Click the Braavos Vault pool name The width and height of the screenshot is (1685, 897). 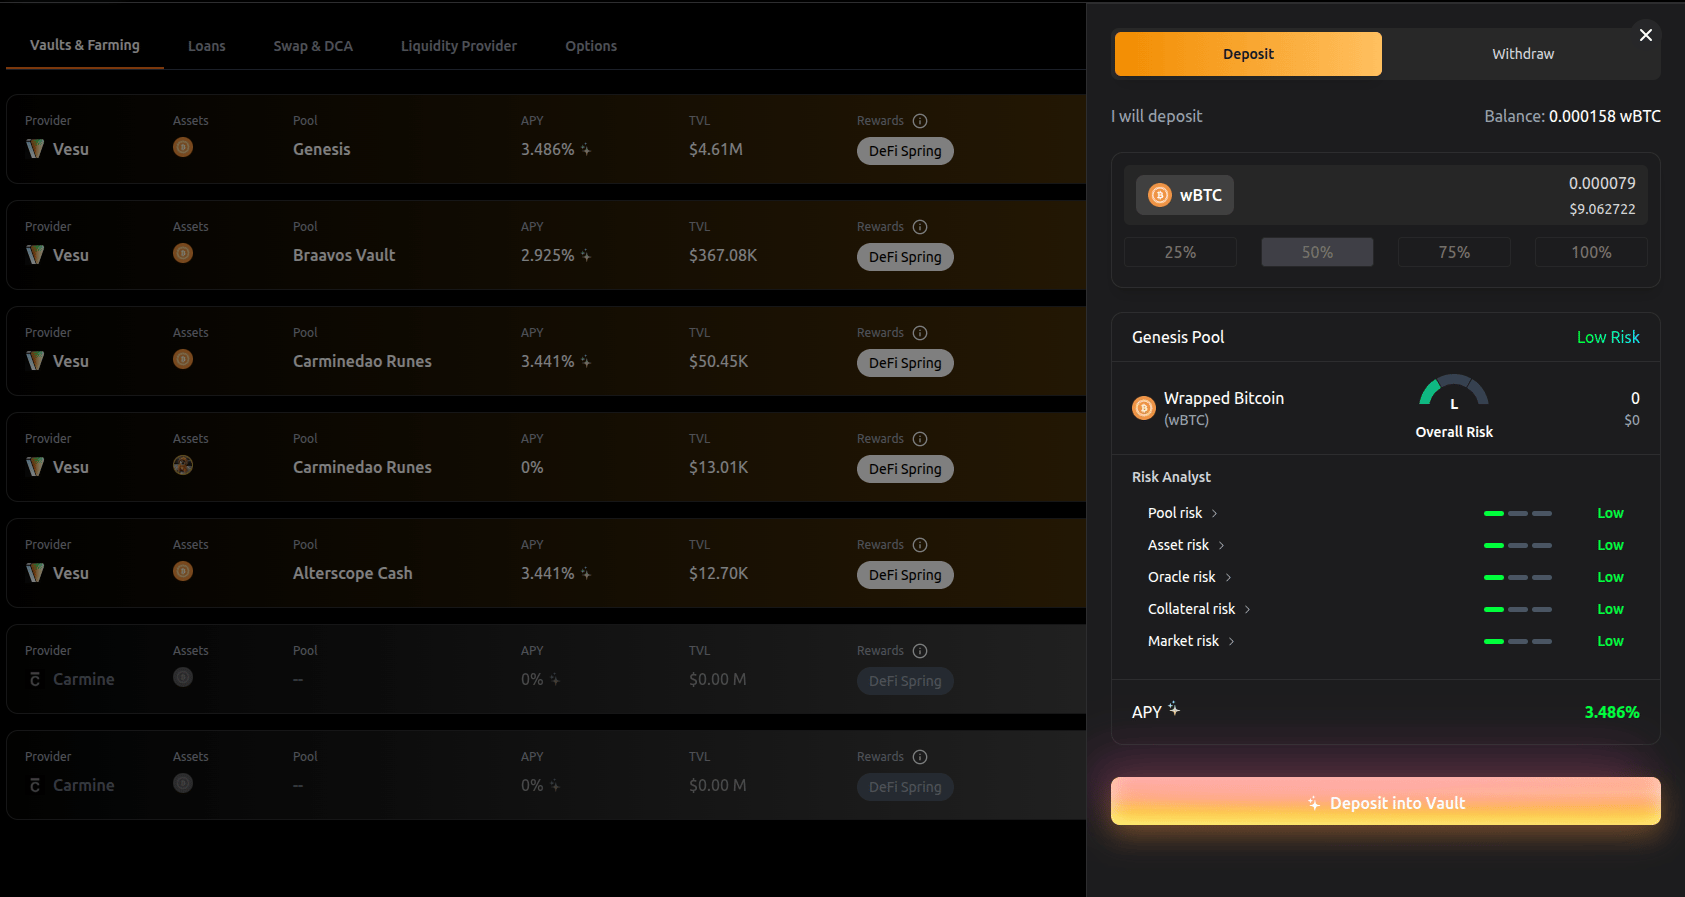(x=344, y=255)
